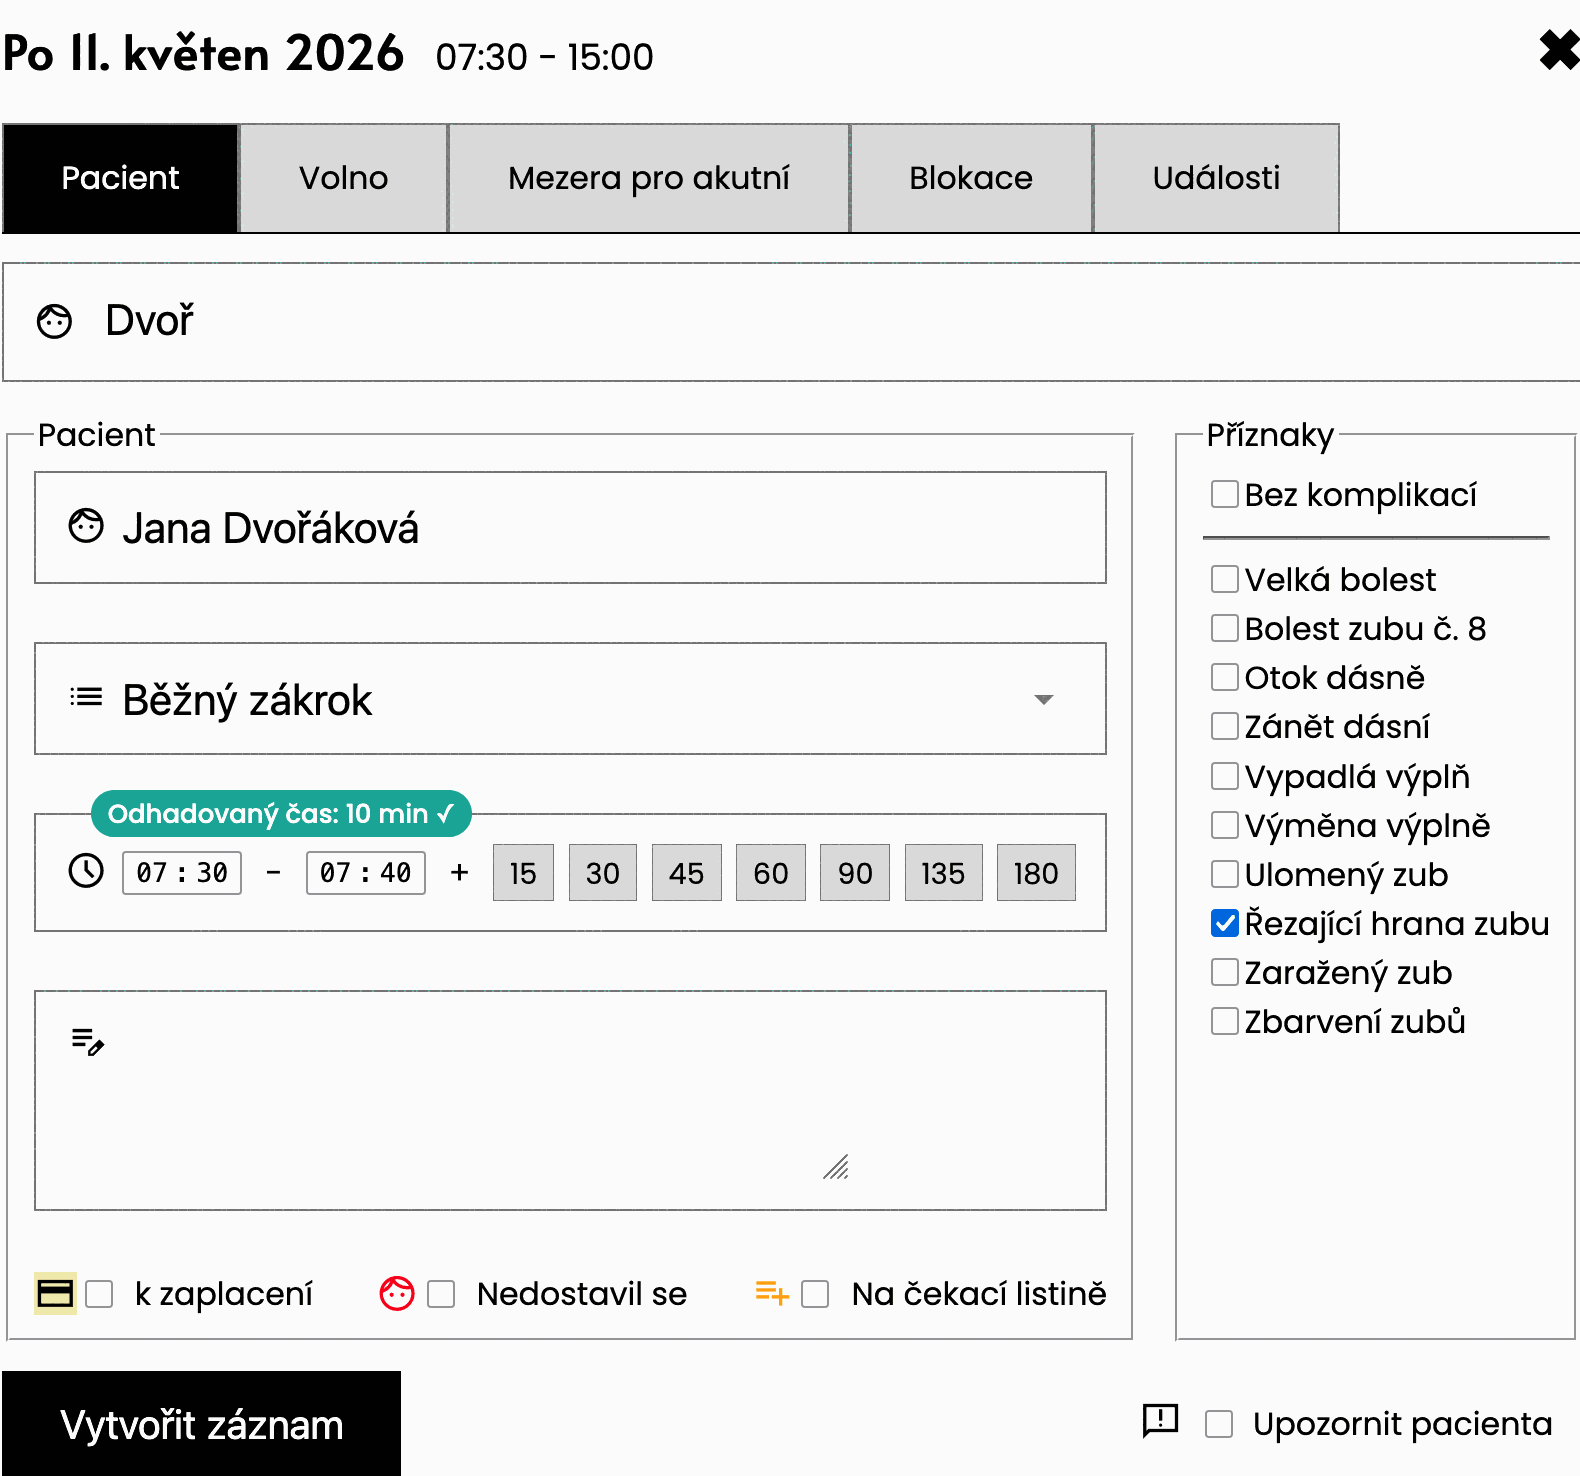Uncheck Řezající hrana zubu
1580x1476 pixels.
[1224, 923]
